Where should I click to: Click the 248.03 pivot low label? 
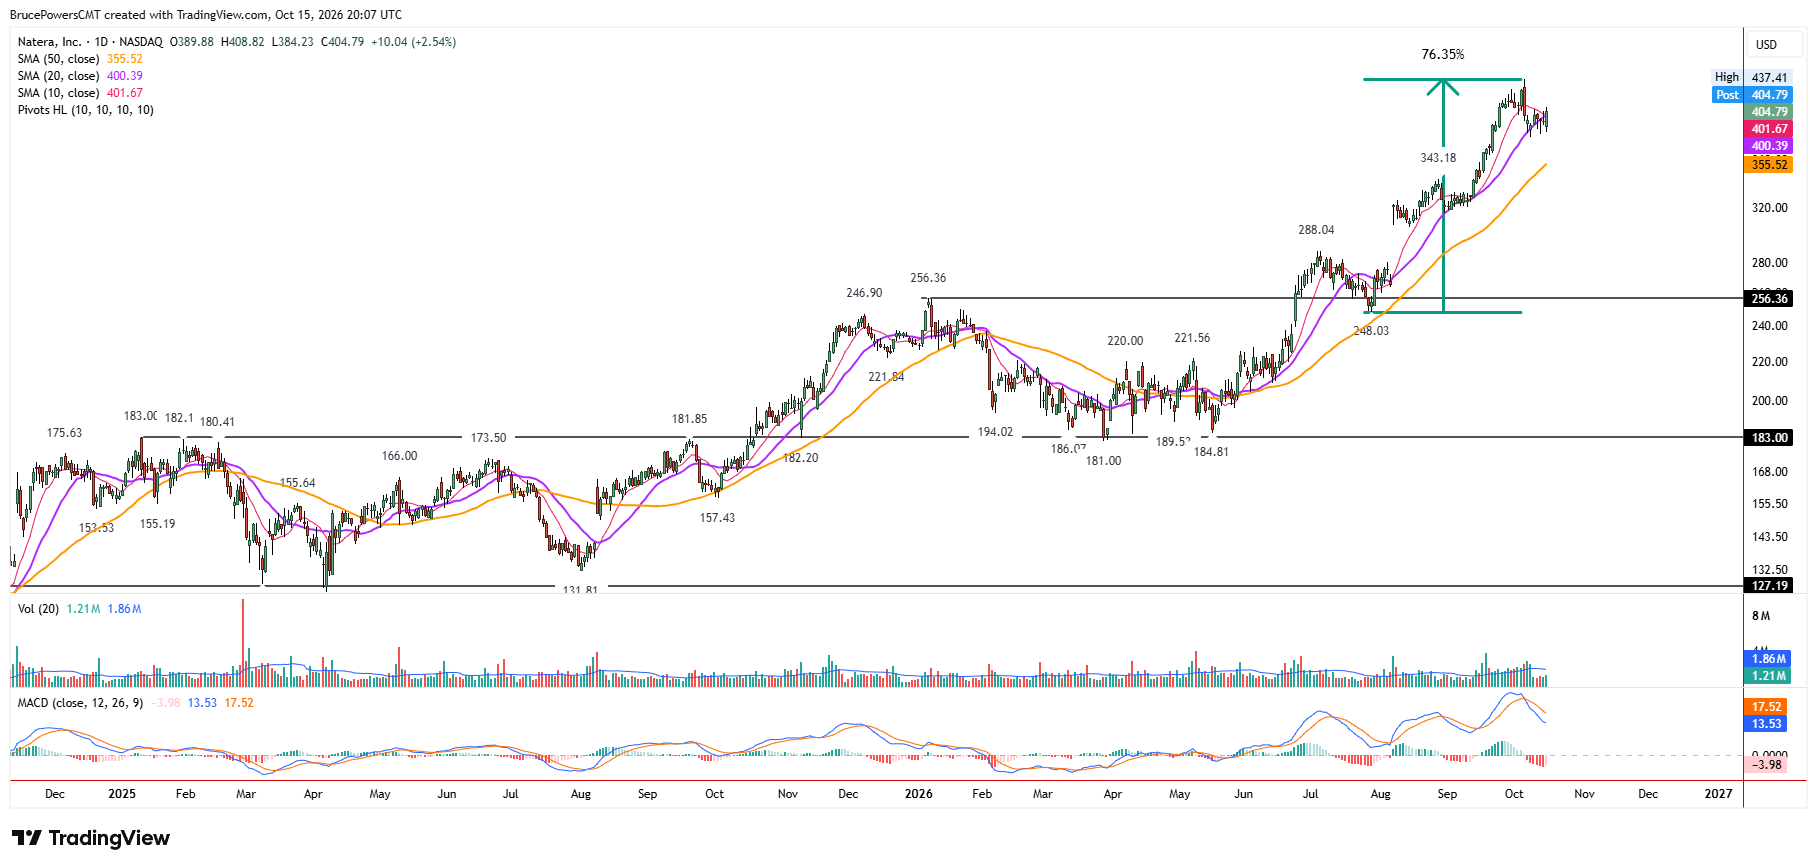pyautogui.click(x=1371, y=331)
